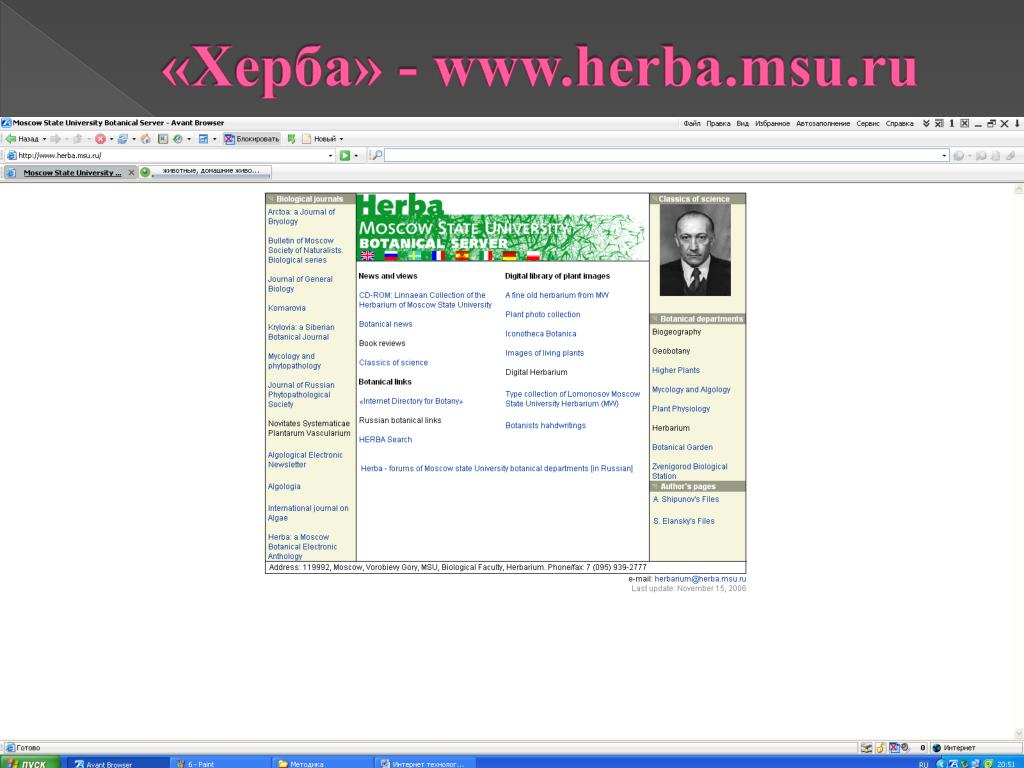
Task: Open the Komarovia journal link
Action: (x=287, y=308)
